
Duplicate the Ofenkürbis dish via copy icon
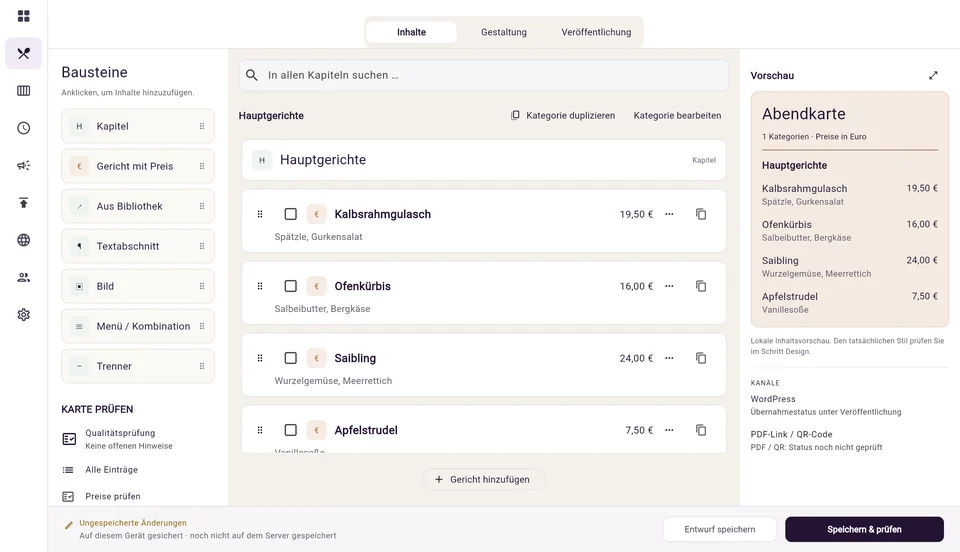coord(701,286)
